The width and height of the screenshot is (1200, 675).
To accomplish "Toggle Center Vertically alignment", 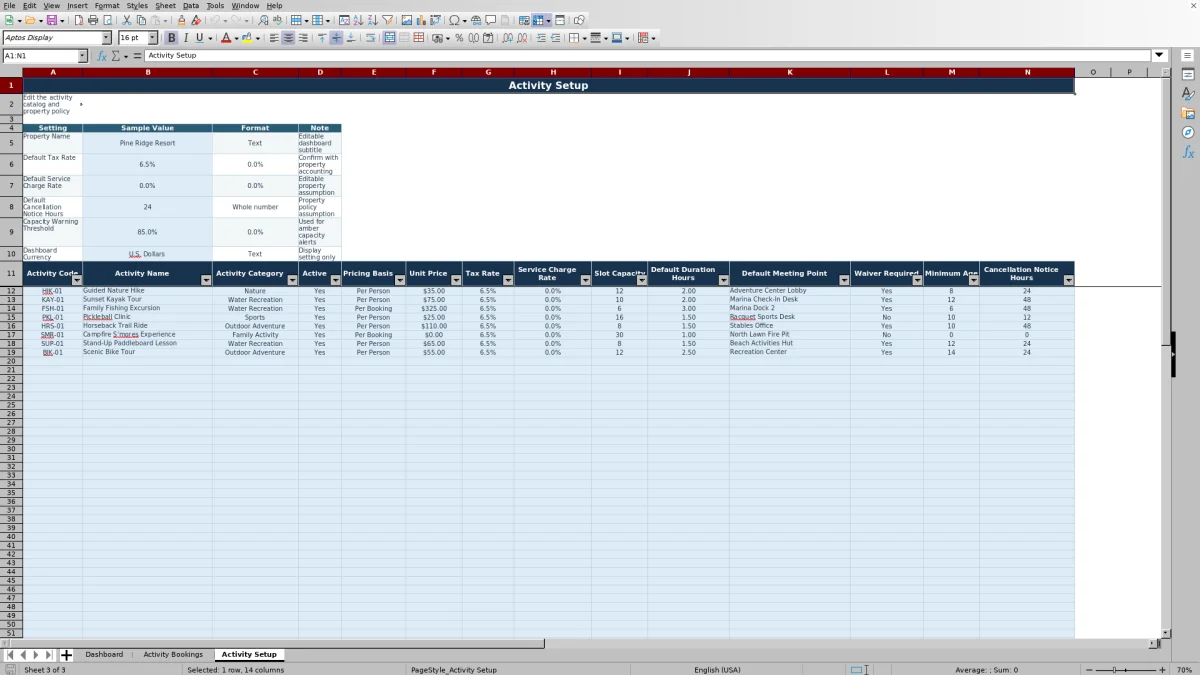I will click(336, 38).
